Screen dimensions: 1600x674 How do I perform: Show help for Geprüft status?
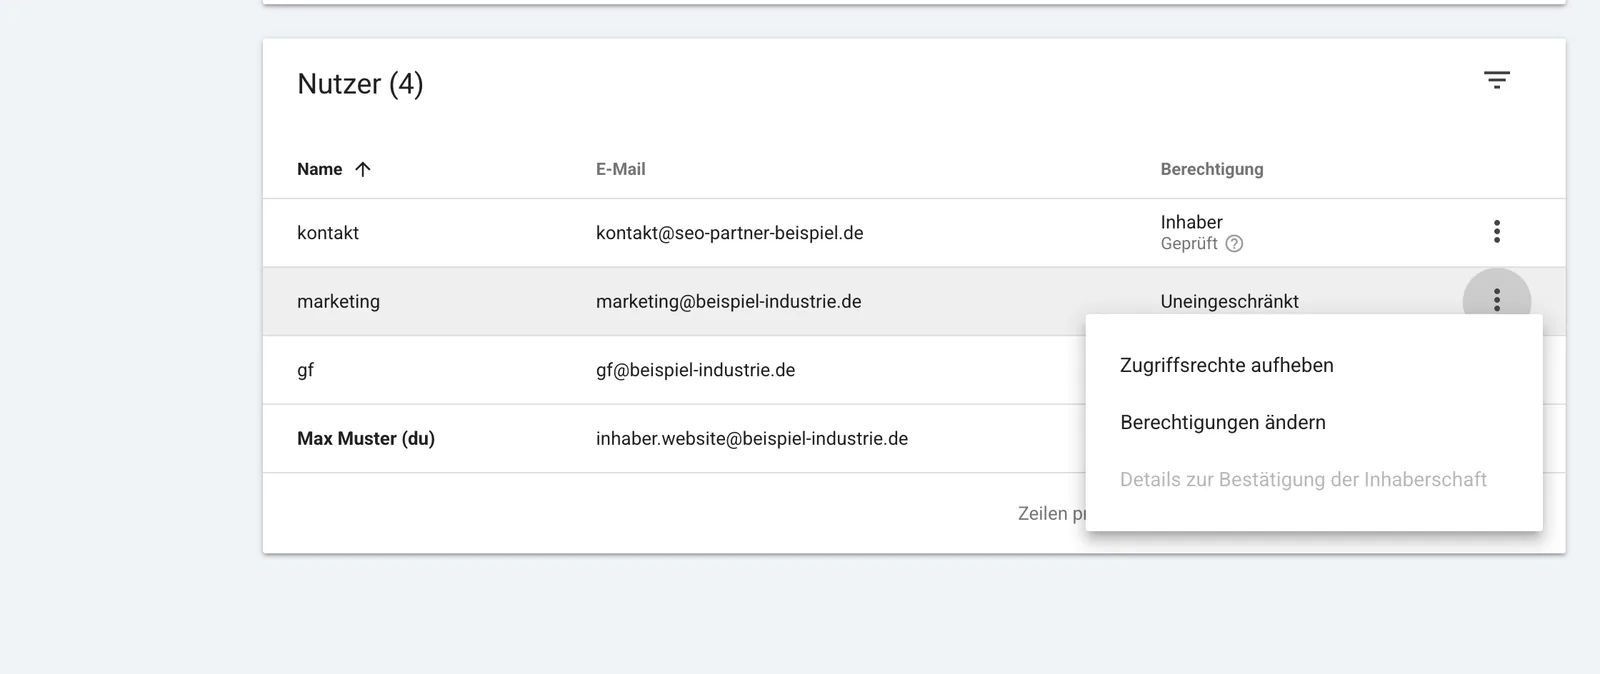pyautogui.click(x=1234, y=244)
